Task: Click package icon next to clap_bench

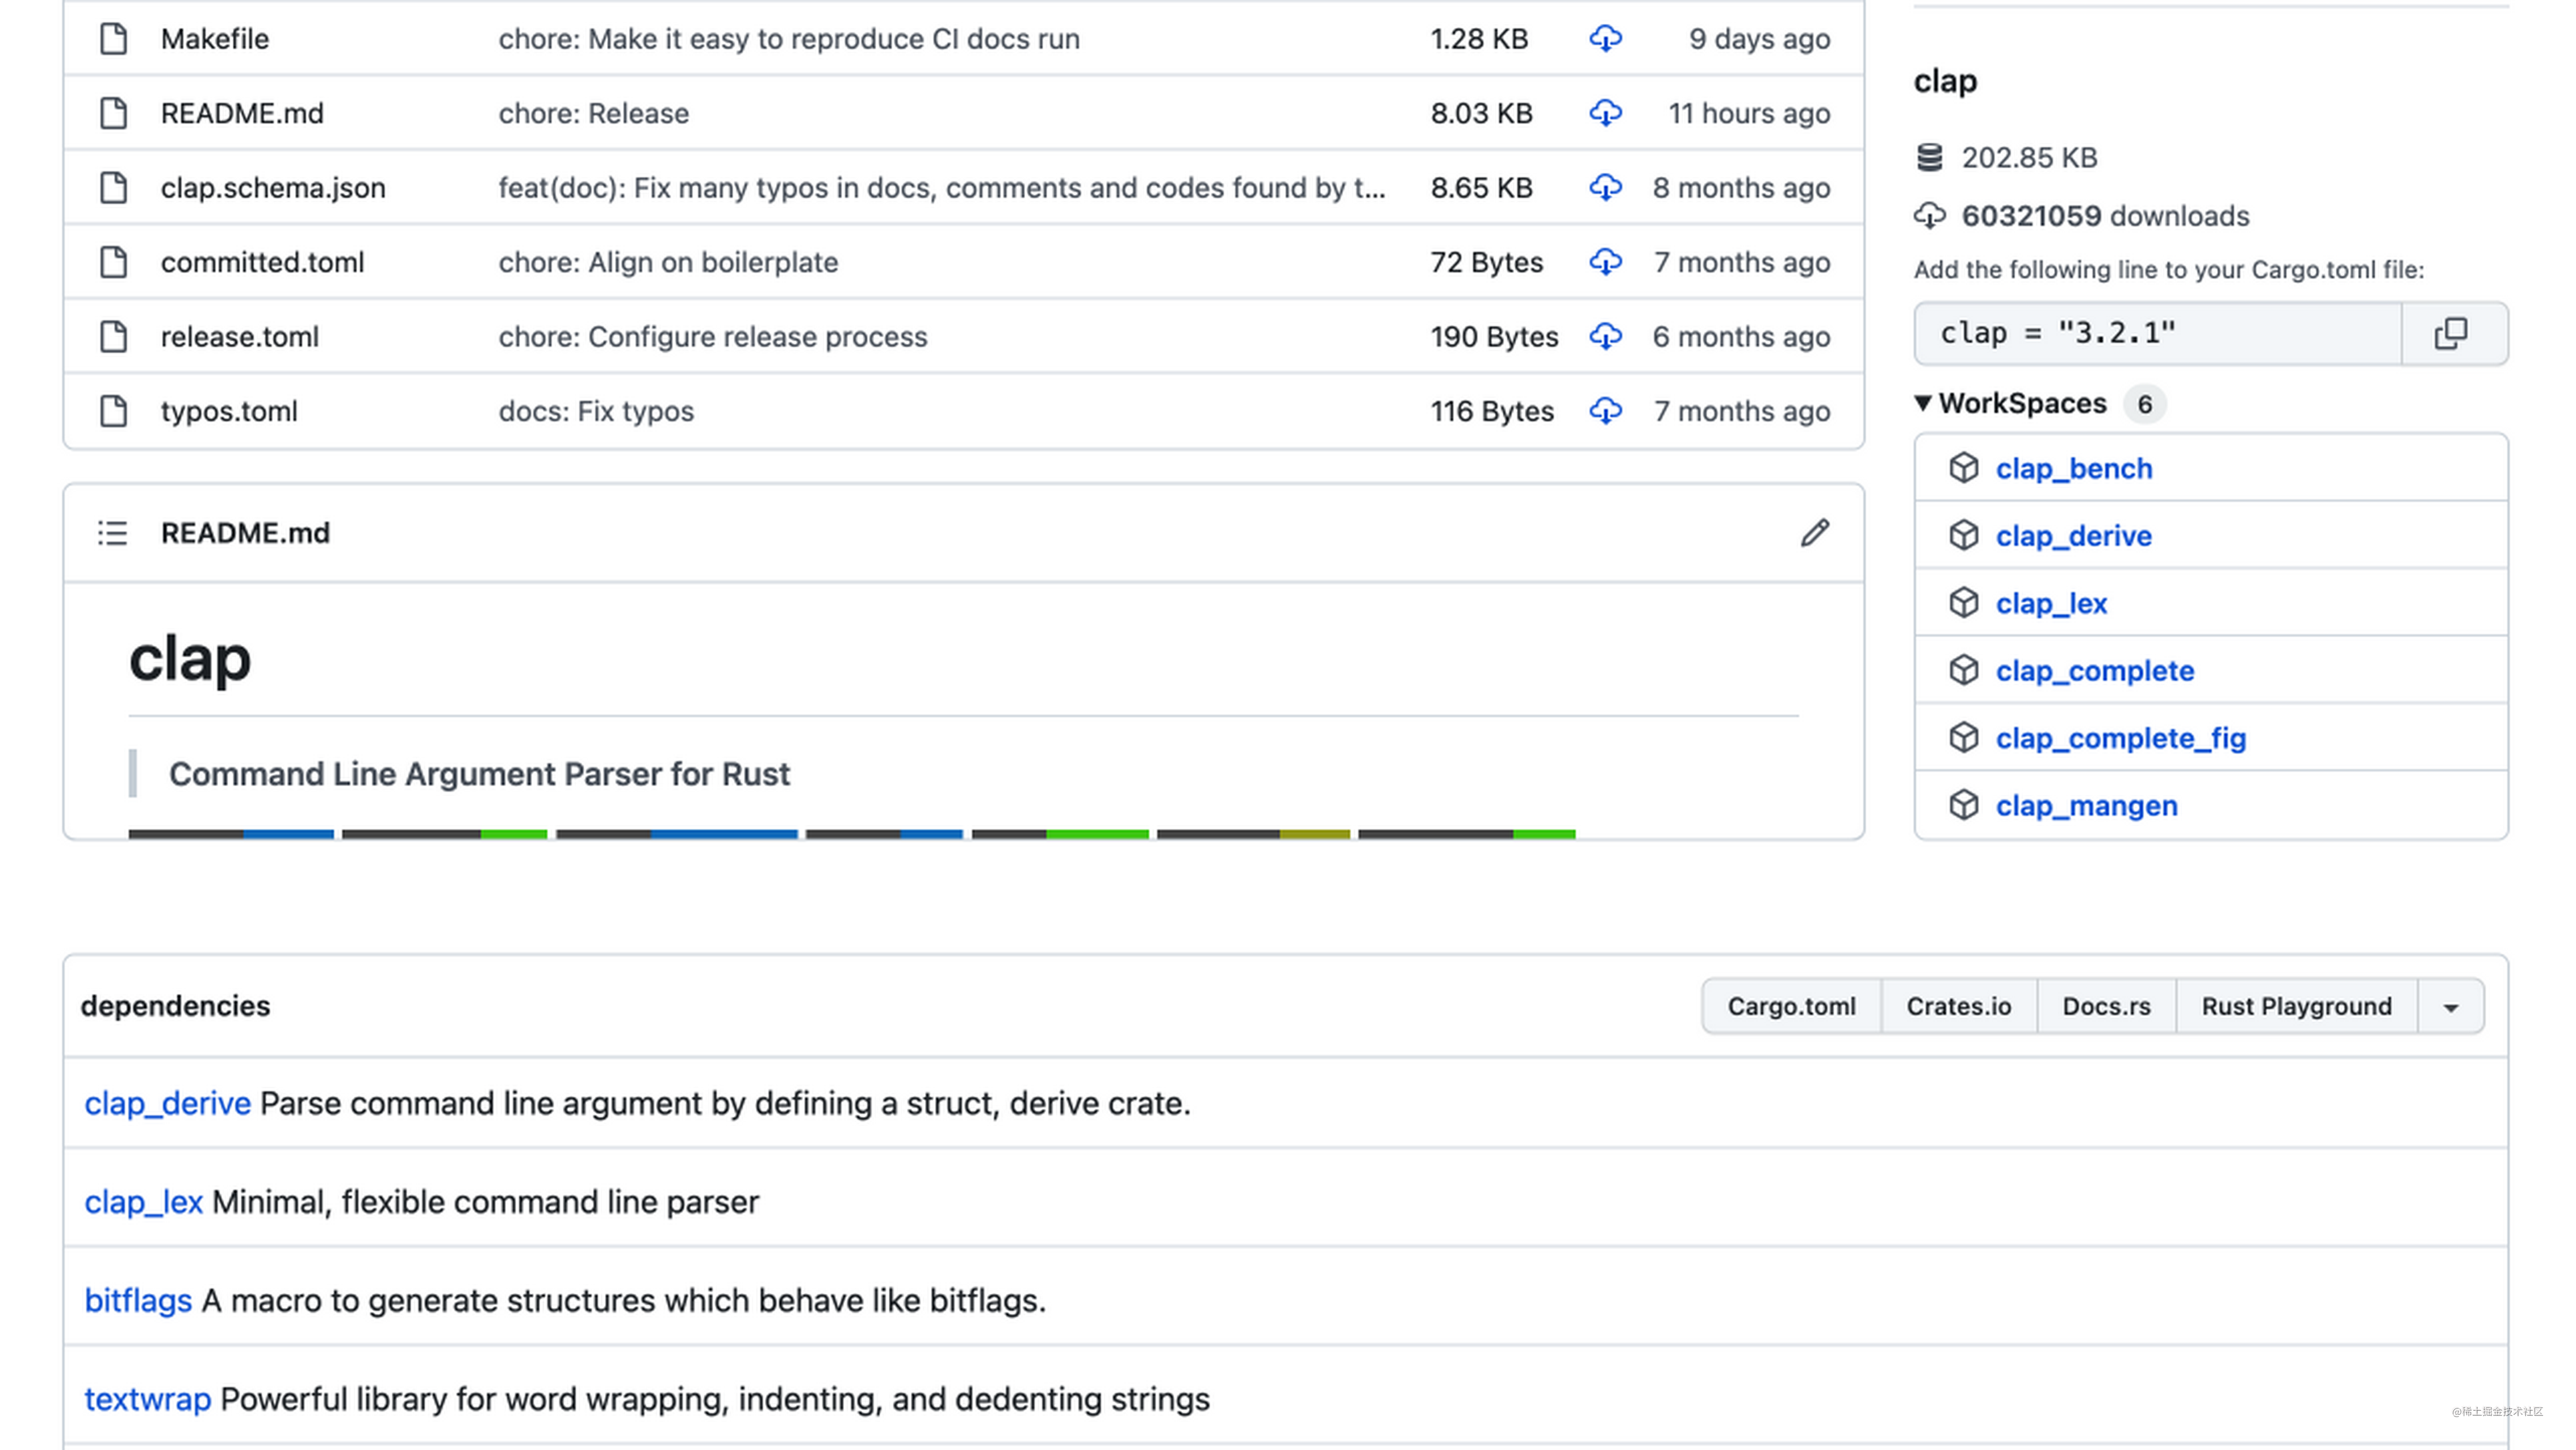Action: click(x=1963, y=468)
